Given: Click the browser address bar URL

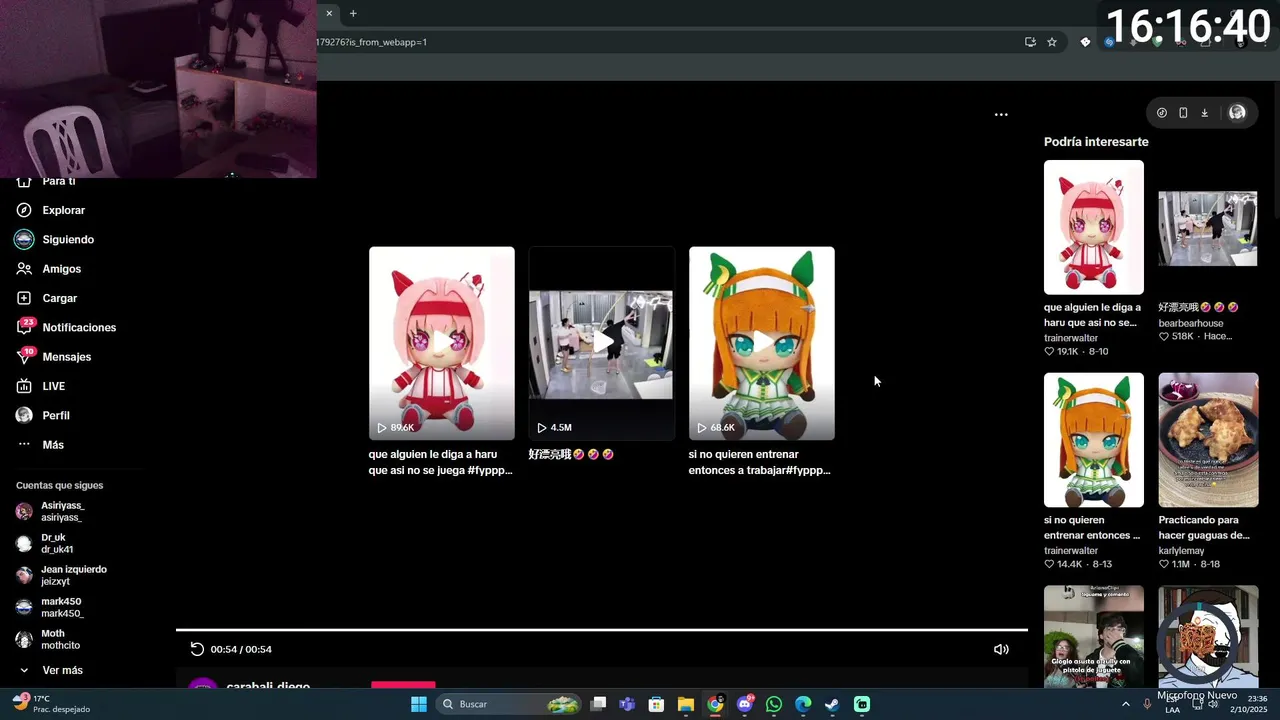Looking at the screenshot, I should (371, 42).
